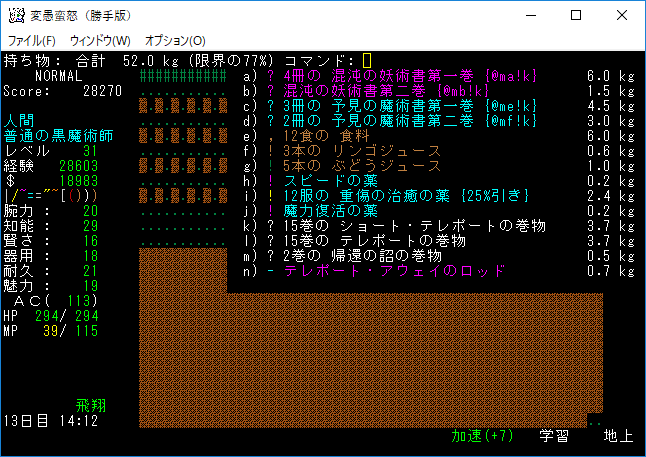Click the ',' symbol beside 12食の食料
The height and width of the screenshot is (457, 646).
click(270, 136)
